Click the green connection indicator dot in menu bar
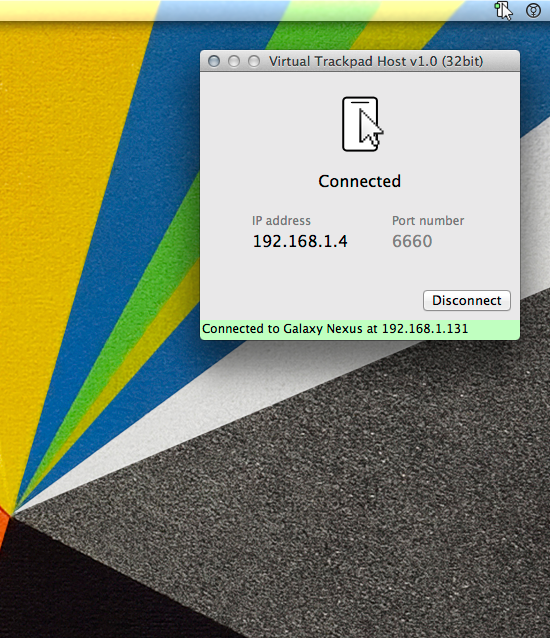Image resolution: width=550 pixels, height=638 pixels. [x=497, y=6]
